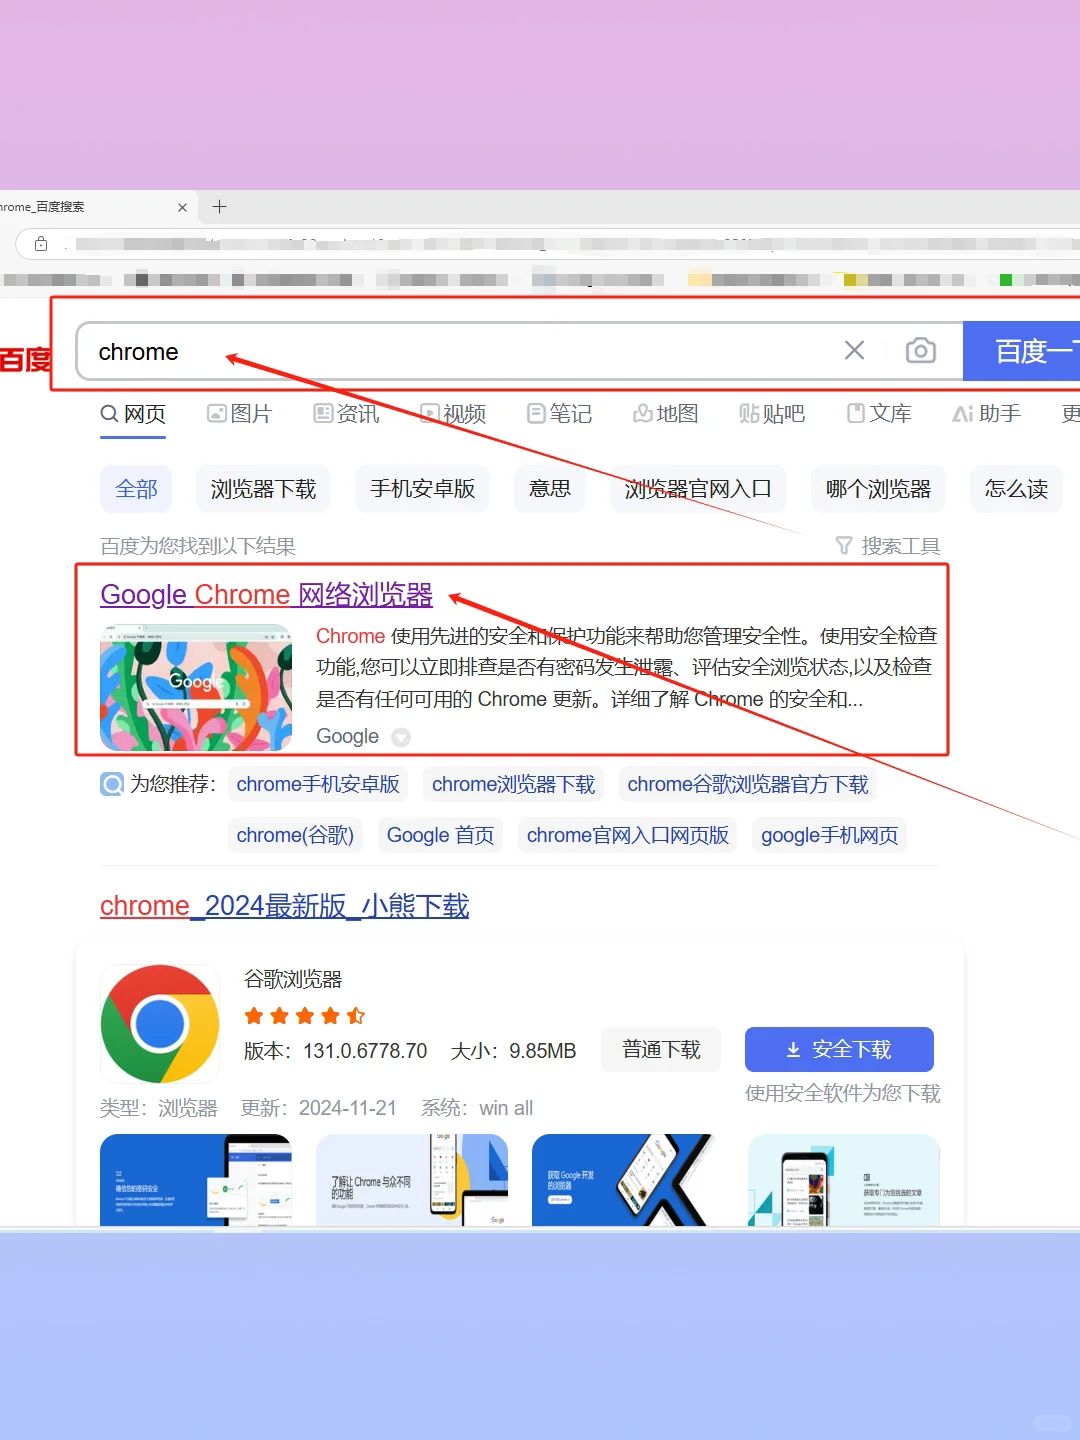Image resolution: width=1080 pixels, height=1440 pixels.
Task: Click the map pin icon beside 地图
Action: pos(644,413)
